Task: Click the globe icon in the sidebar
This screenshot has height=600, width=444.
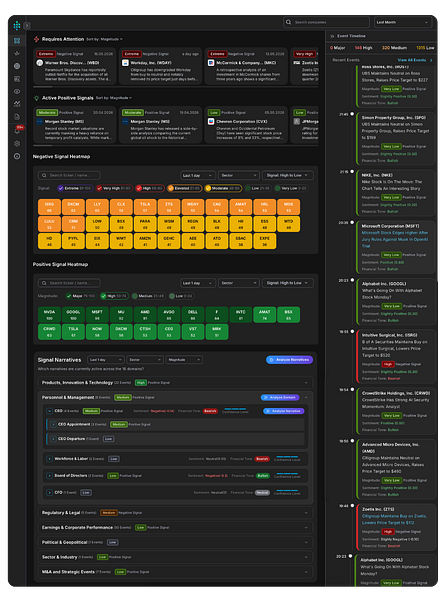Action: coord(17,66)
